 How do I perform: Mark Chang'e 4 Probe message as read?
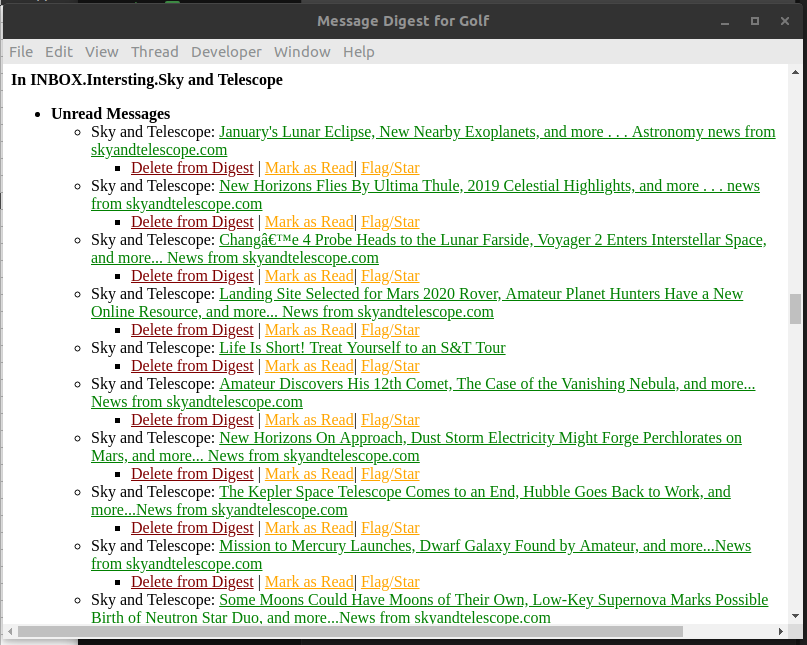309,276
